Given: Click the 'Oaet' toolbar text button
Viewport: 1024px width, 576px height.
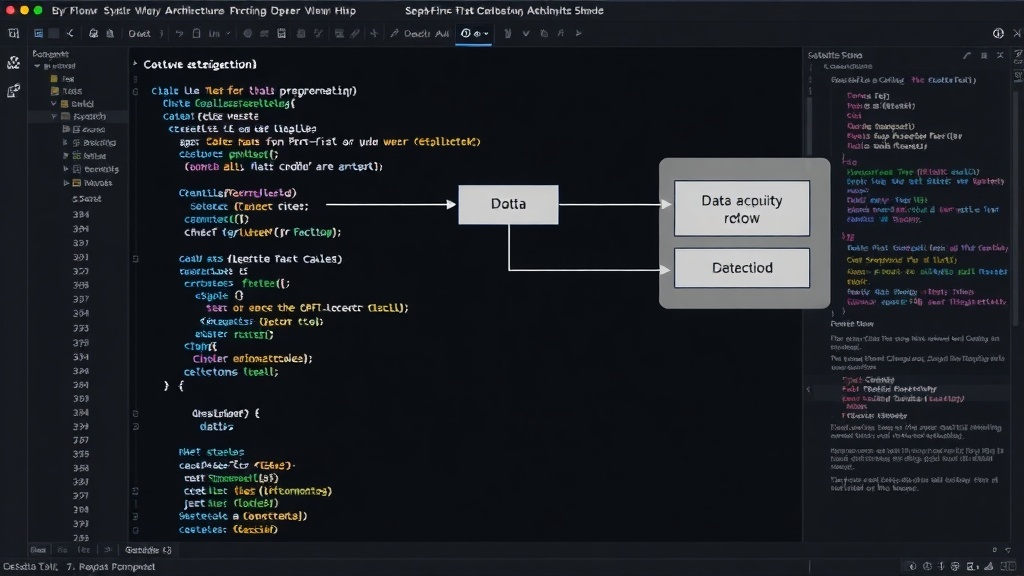Looking at the screenshot, I should [x=139, y=33].
